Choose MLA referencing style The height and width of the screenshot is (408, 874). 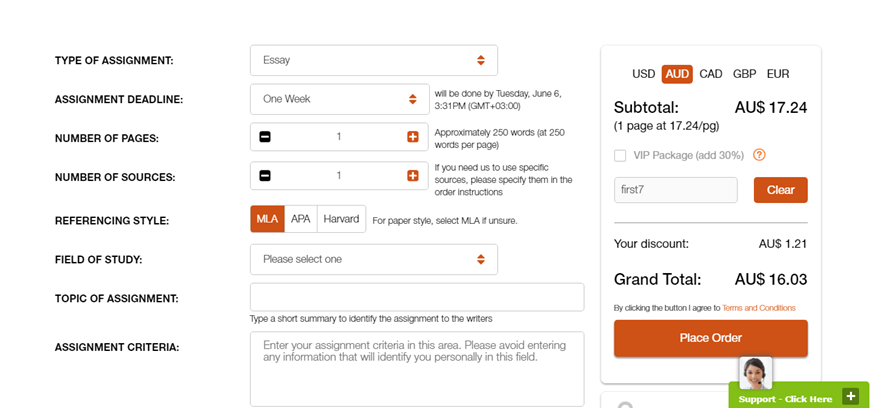click(x=268, y=219)
